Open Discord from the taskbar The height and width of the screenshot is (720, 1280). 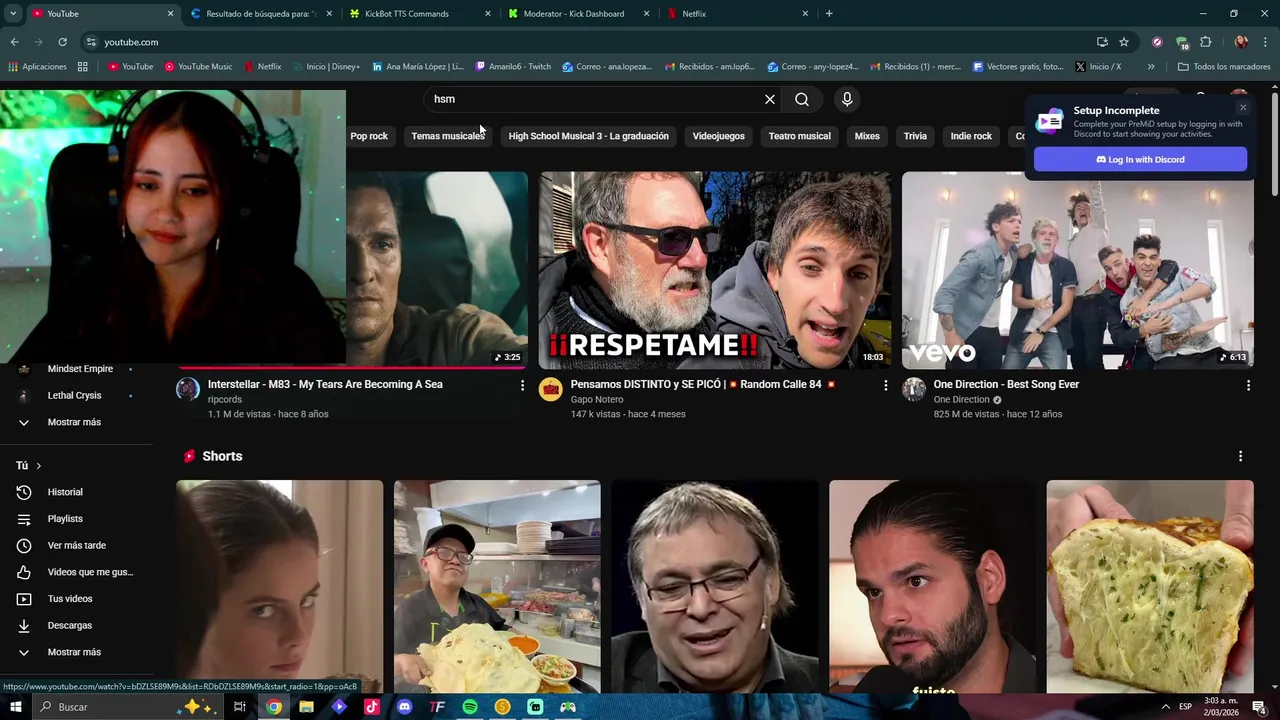point(404,707)
